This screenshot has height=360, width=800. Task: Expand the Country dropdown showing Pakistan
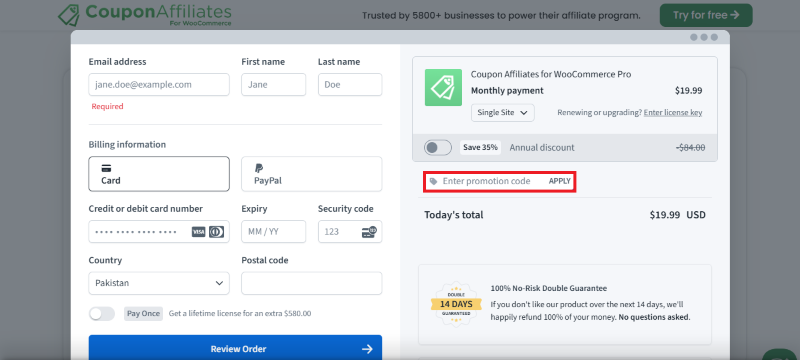click(159, 283)
